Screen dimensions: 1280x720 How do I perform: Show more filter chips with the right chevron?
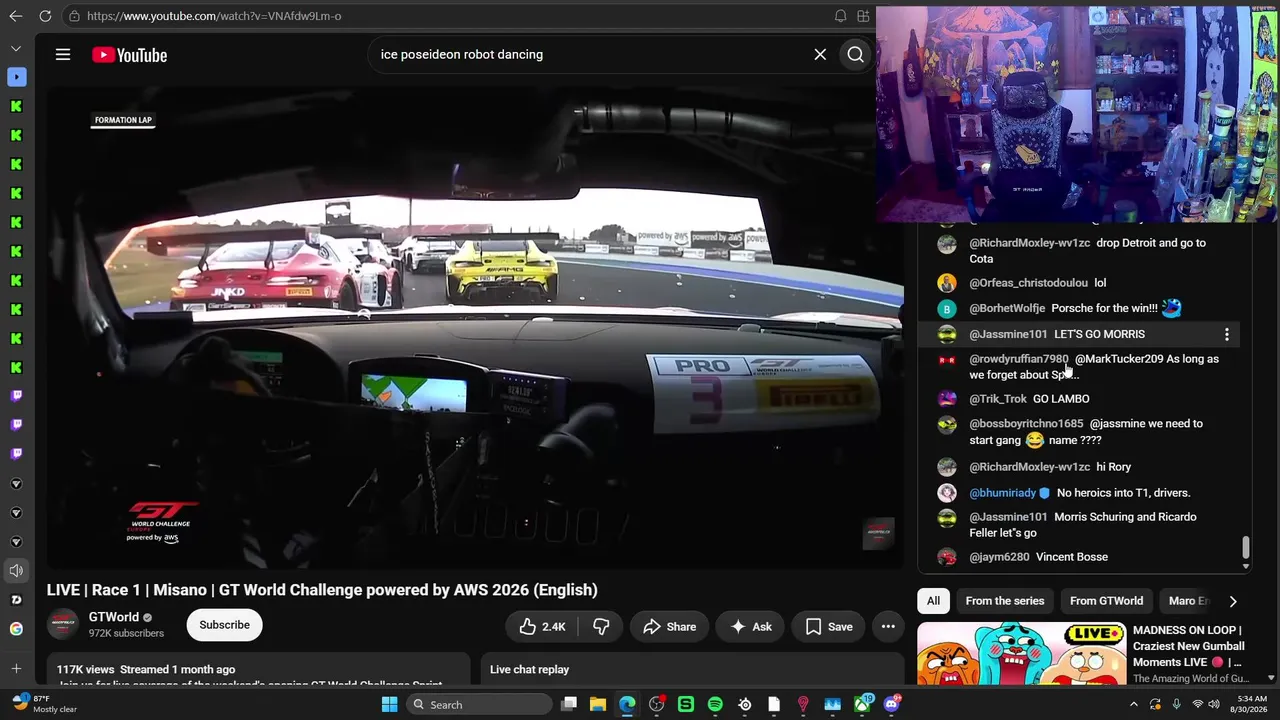pos(1232,601)
